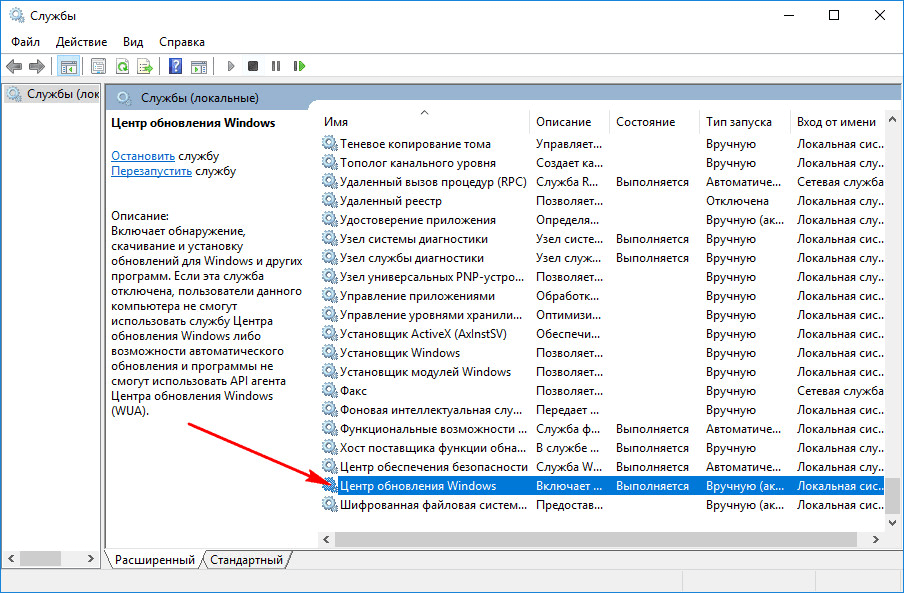This screenshot has height=593, width=904.
Task: Click the Локальная сис... logon of Шифрованная файловая система
Action: click(840, 505)
